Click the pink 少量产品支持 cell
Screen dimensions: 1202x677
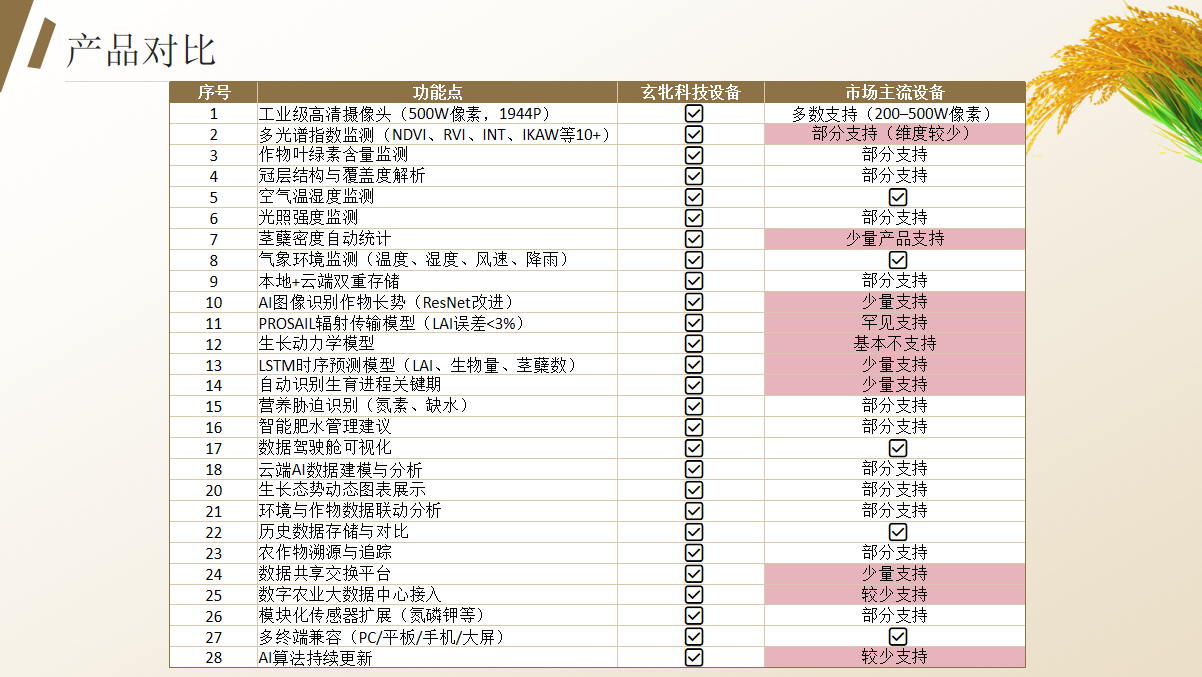coord(895,239)
